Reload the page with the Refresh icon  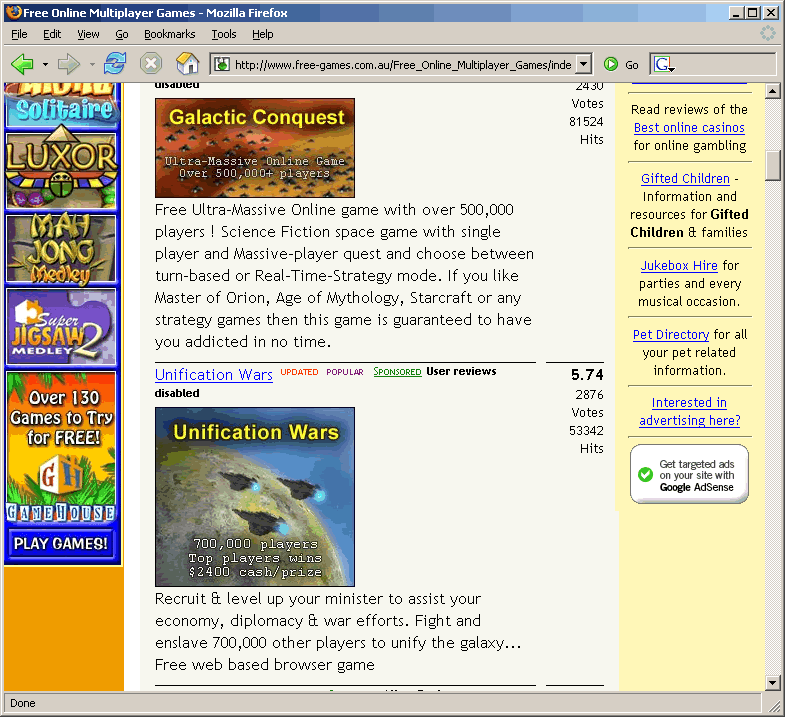[116, 64]
